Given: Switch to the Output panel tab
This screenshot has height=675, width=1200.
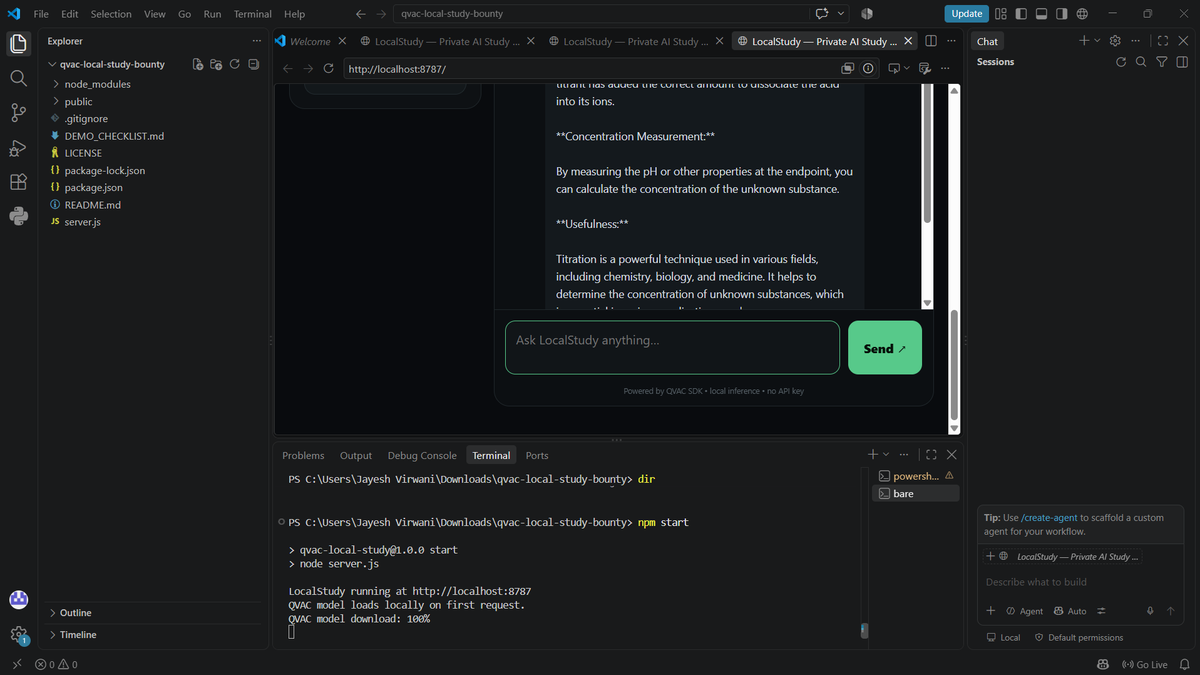Looking at the screenshot, I should pyautogui.click(x=355, y=455).
